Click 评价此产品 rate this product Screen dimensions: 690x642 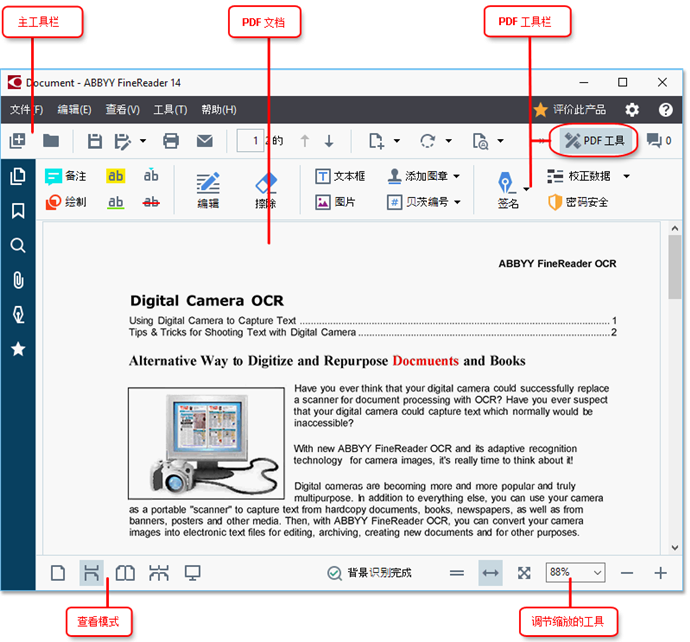click(569, 110)
